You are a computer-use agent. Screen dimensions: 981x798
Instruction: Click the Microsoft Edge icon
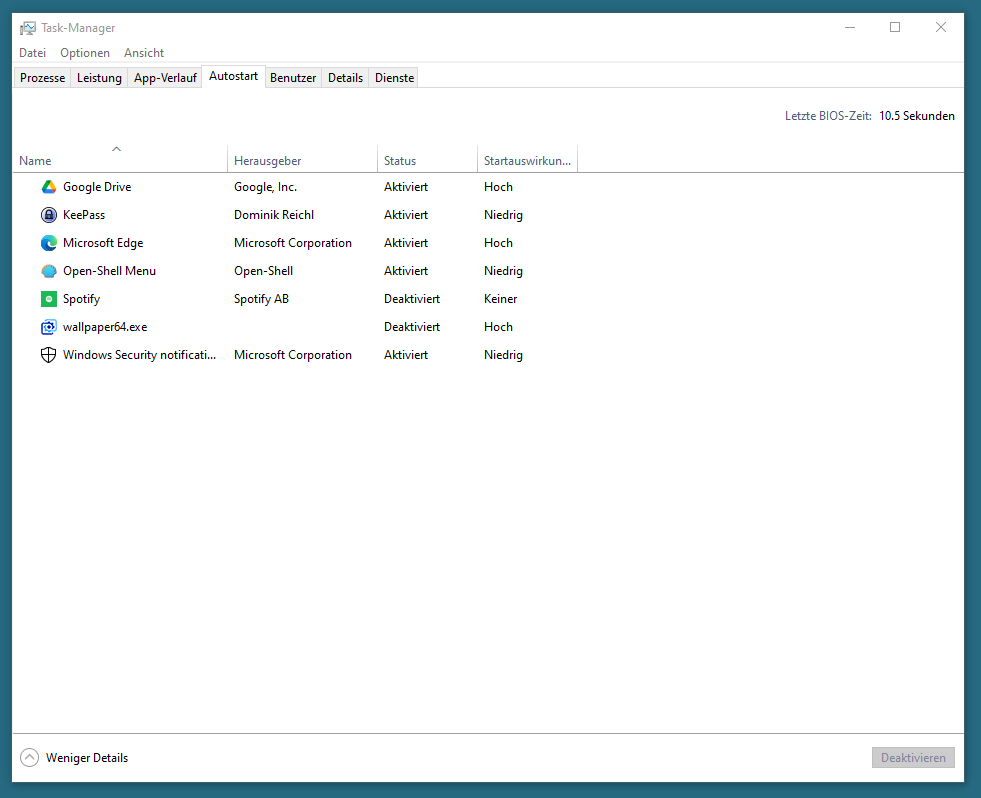(49, 243)
